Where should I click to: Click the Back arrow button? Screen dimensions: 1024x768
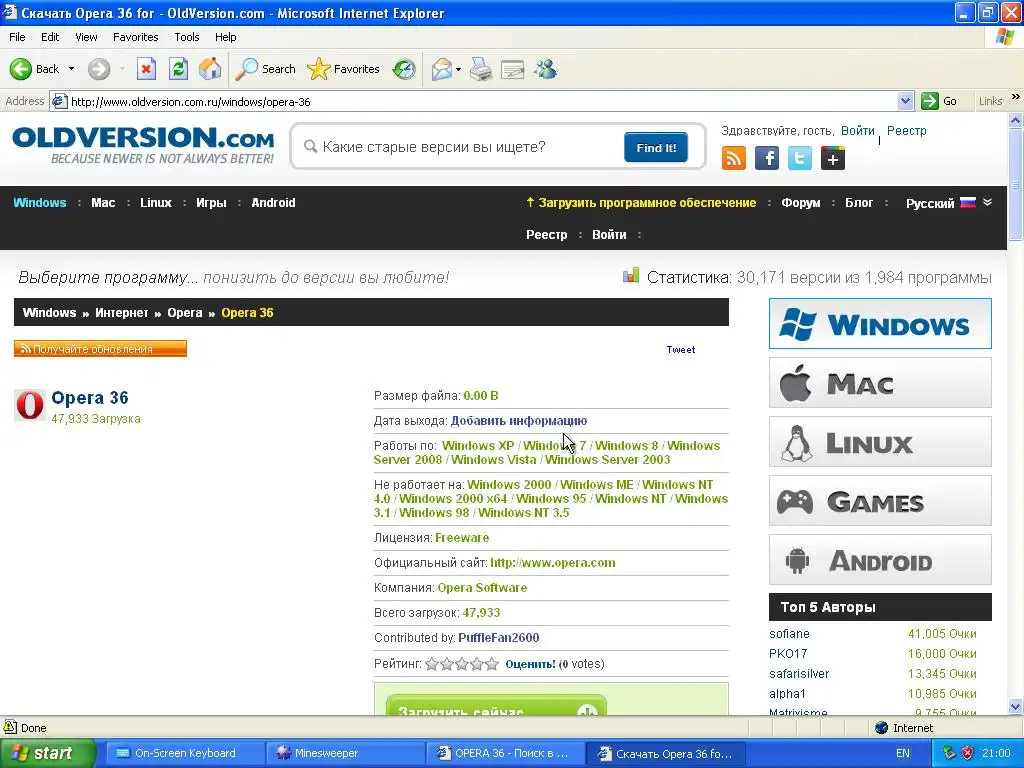coord(34,69)
